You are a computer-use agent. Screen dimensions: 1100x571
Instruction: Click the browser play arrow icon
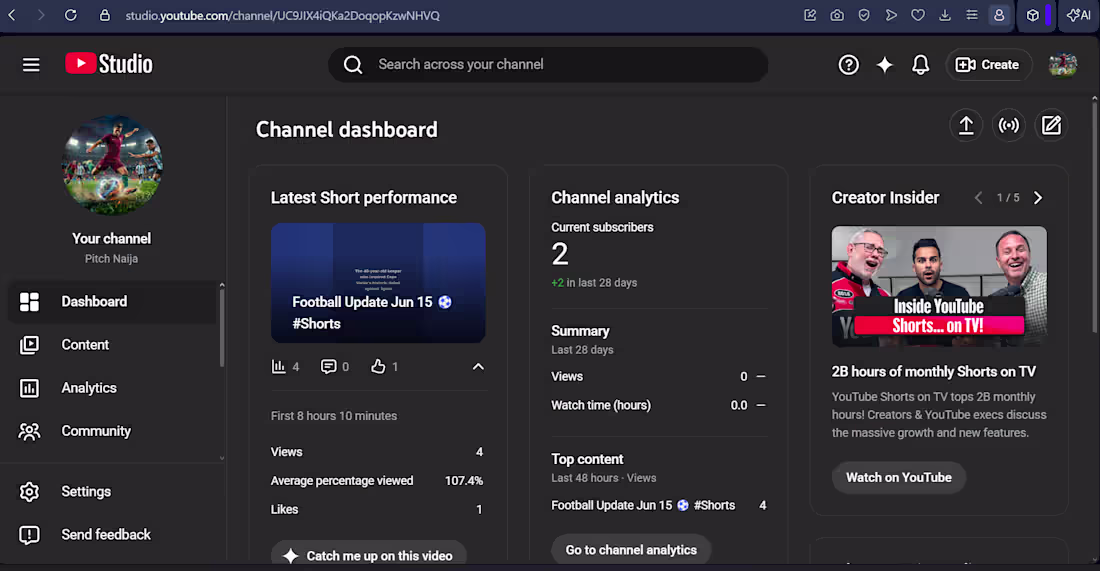point(891,15)
